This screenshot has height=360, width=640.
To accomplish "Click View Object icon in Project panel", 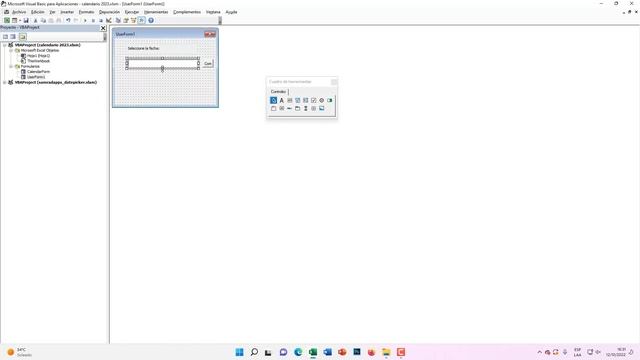I will (13, 37).
